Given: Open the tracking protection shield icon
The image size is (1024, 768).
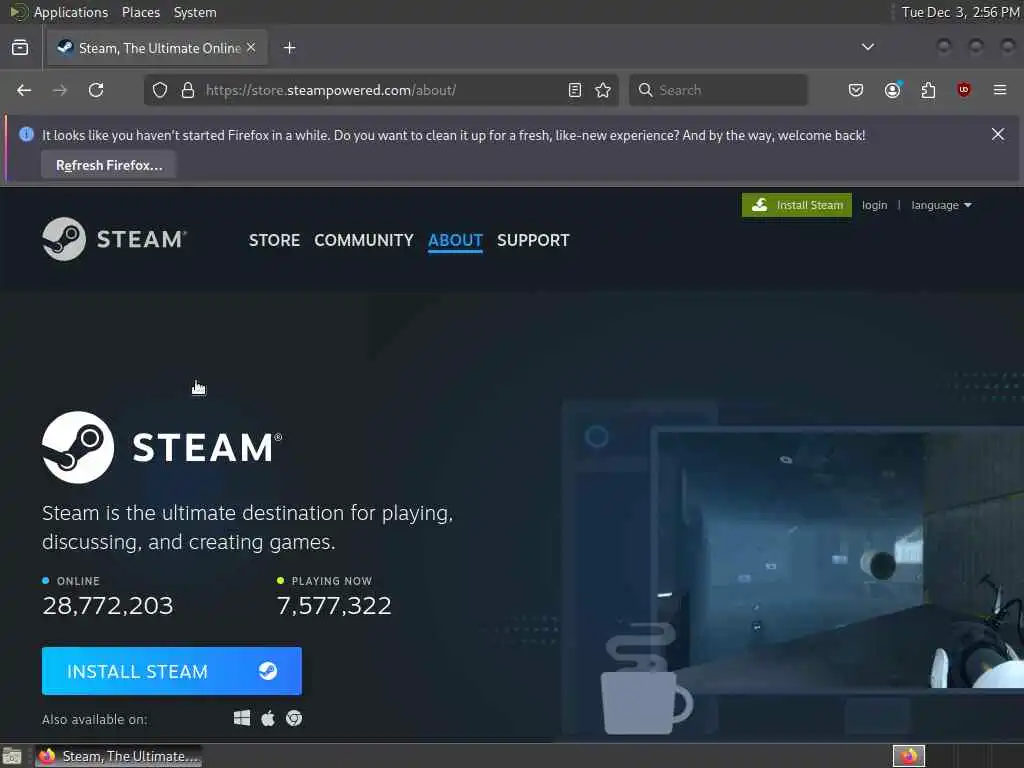Looking at the screenshot, I should pos(160,90).
